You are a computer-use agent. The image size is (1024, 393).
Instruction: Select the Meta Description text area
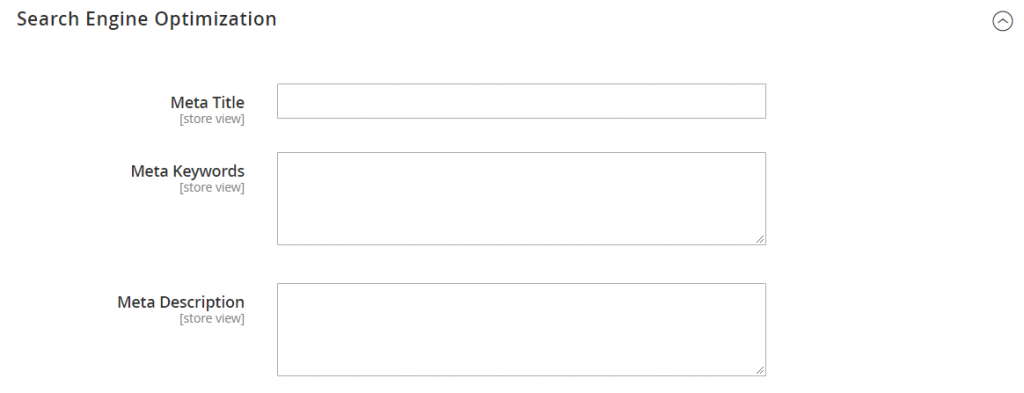pyautogui.click(x=521, y=330)
